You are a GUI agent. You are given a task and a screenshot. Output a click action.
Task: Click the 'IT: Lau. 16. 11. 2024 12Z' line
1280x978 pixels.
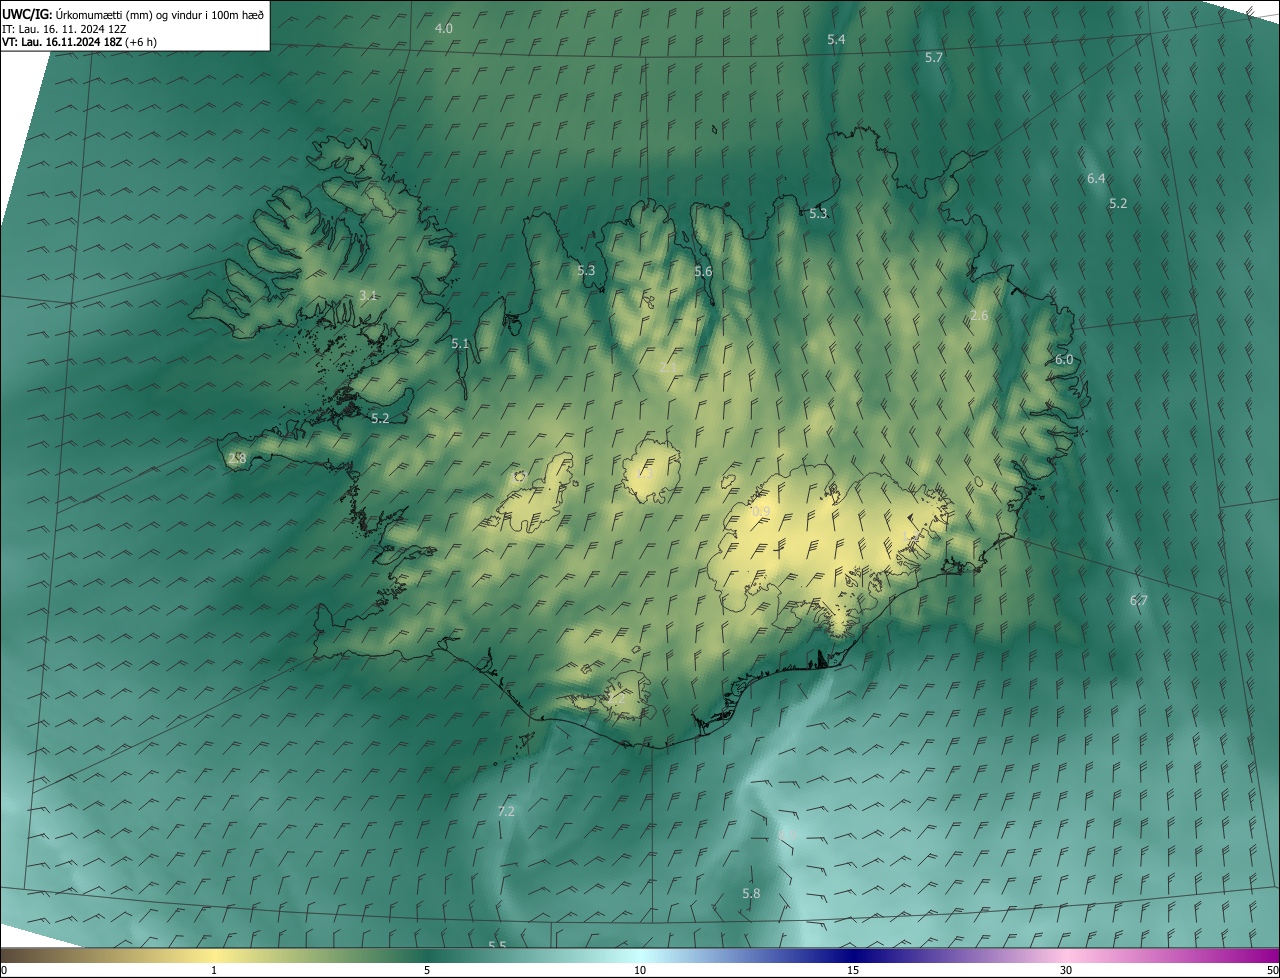[63, 28]
